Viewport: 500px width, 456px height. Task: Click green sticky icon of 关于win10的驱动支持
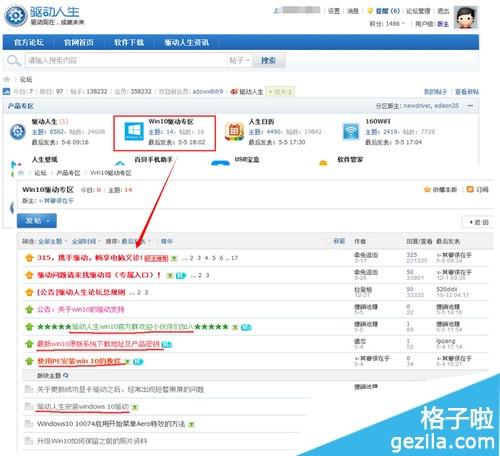(29, 310)
